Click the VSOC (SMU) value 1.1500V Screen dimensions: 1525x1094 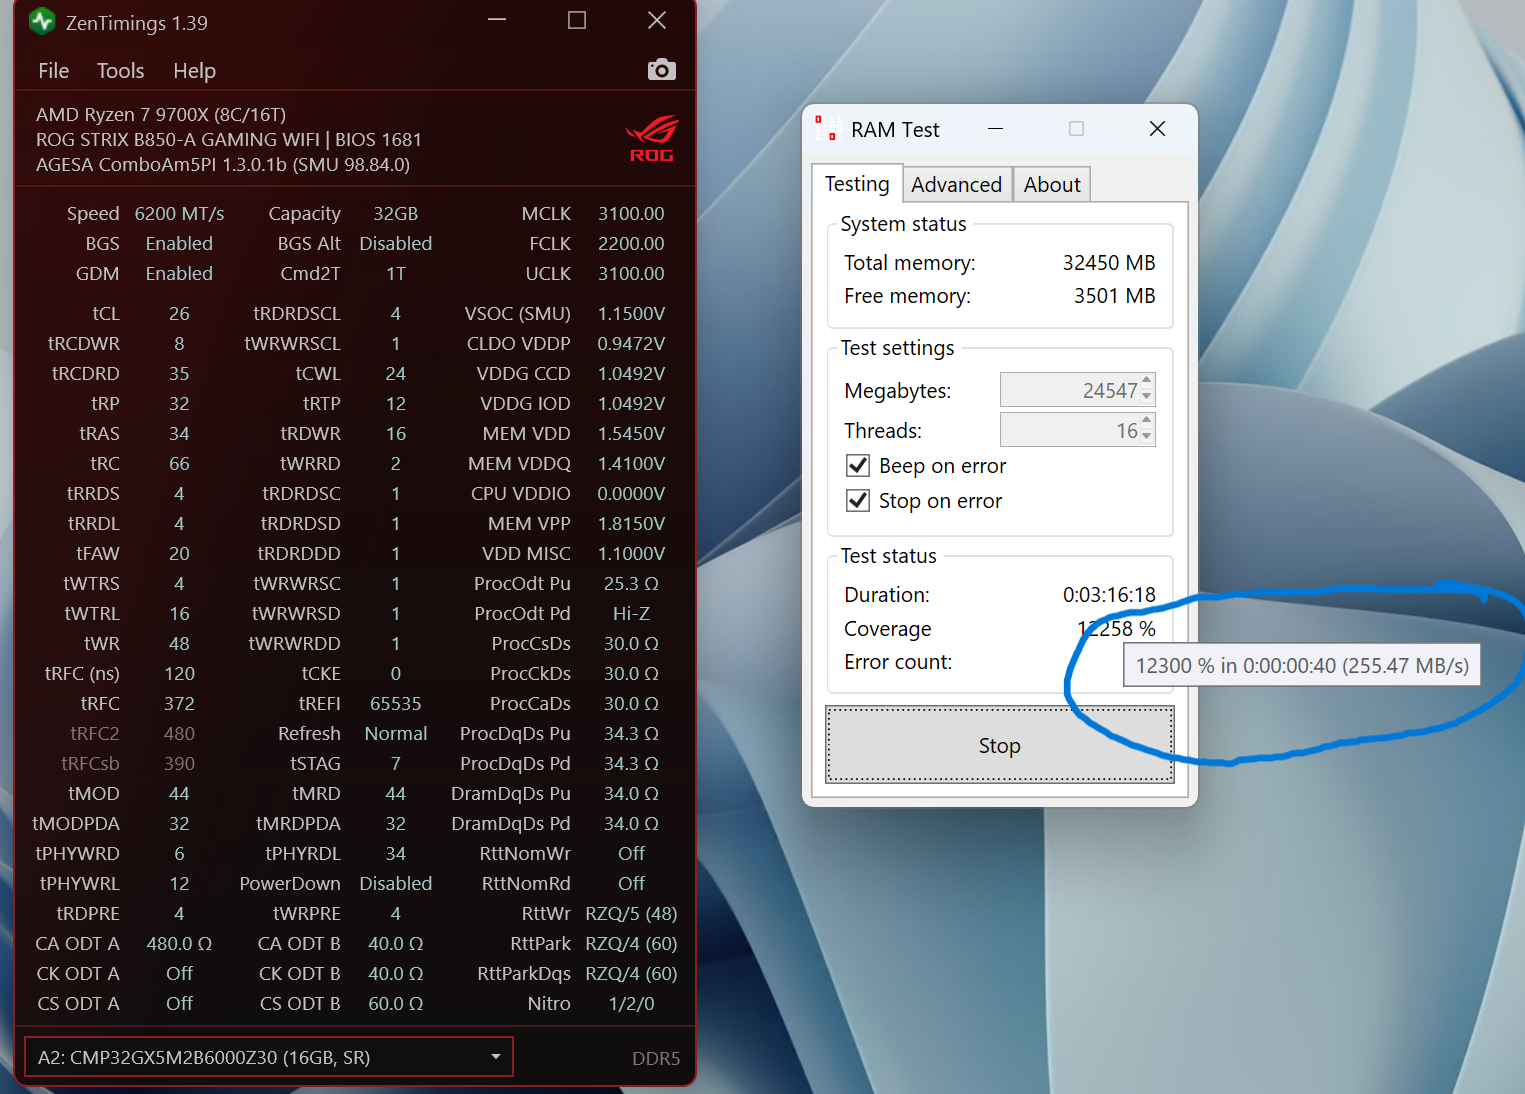coord(631,314)
